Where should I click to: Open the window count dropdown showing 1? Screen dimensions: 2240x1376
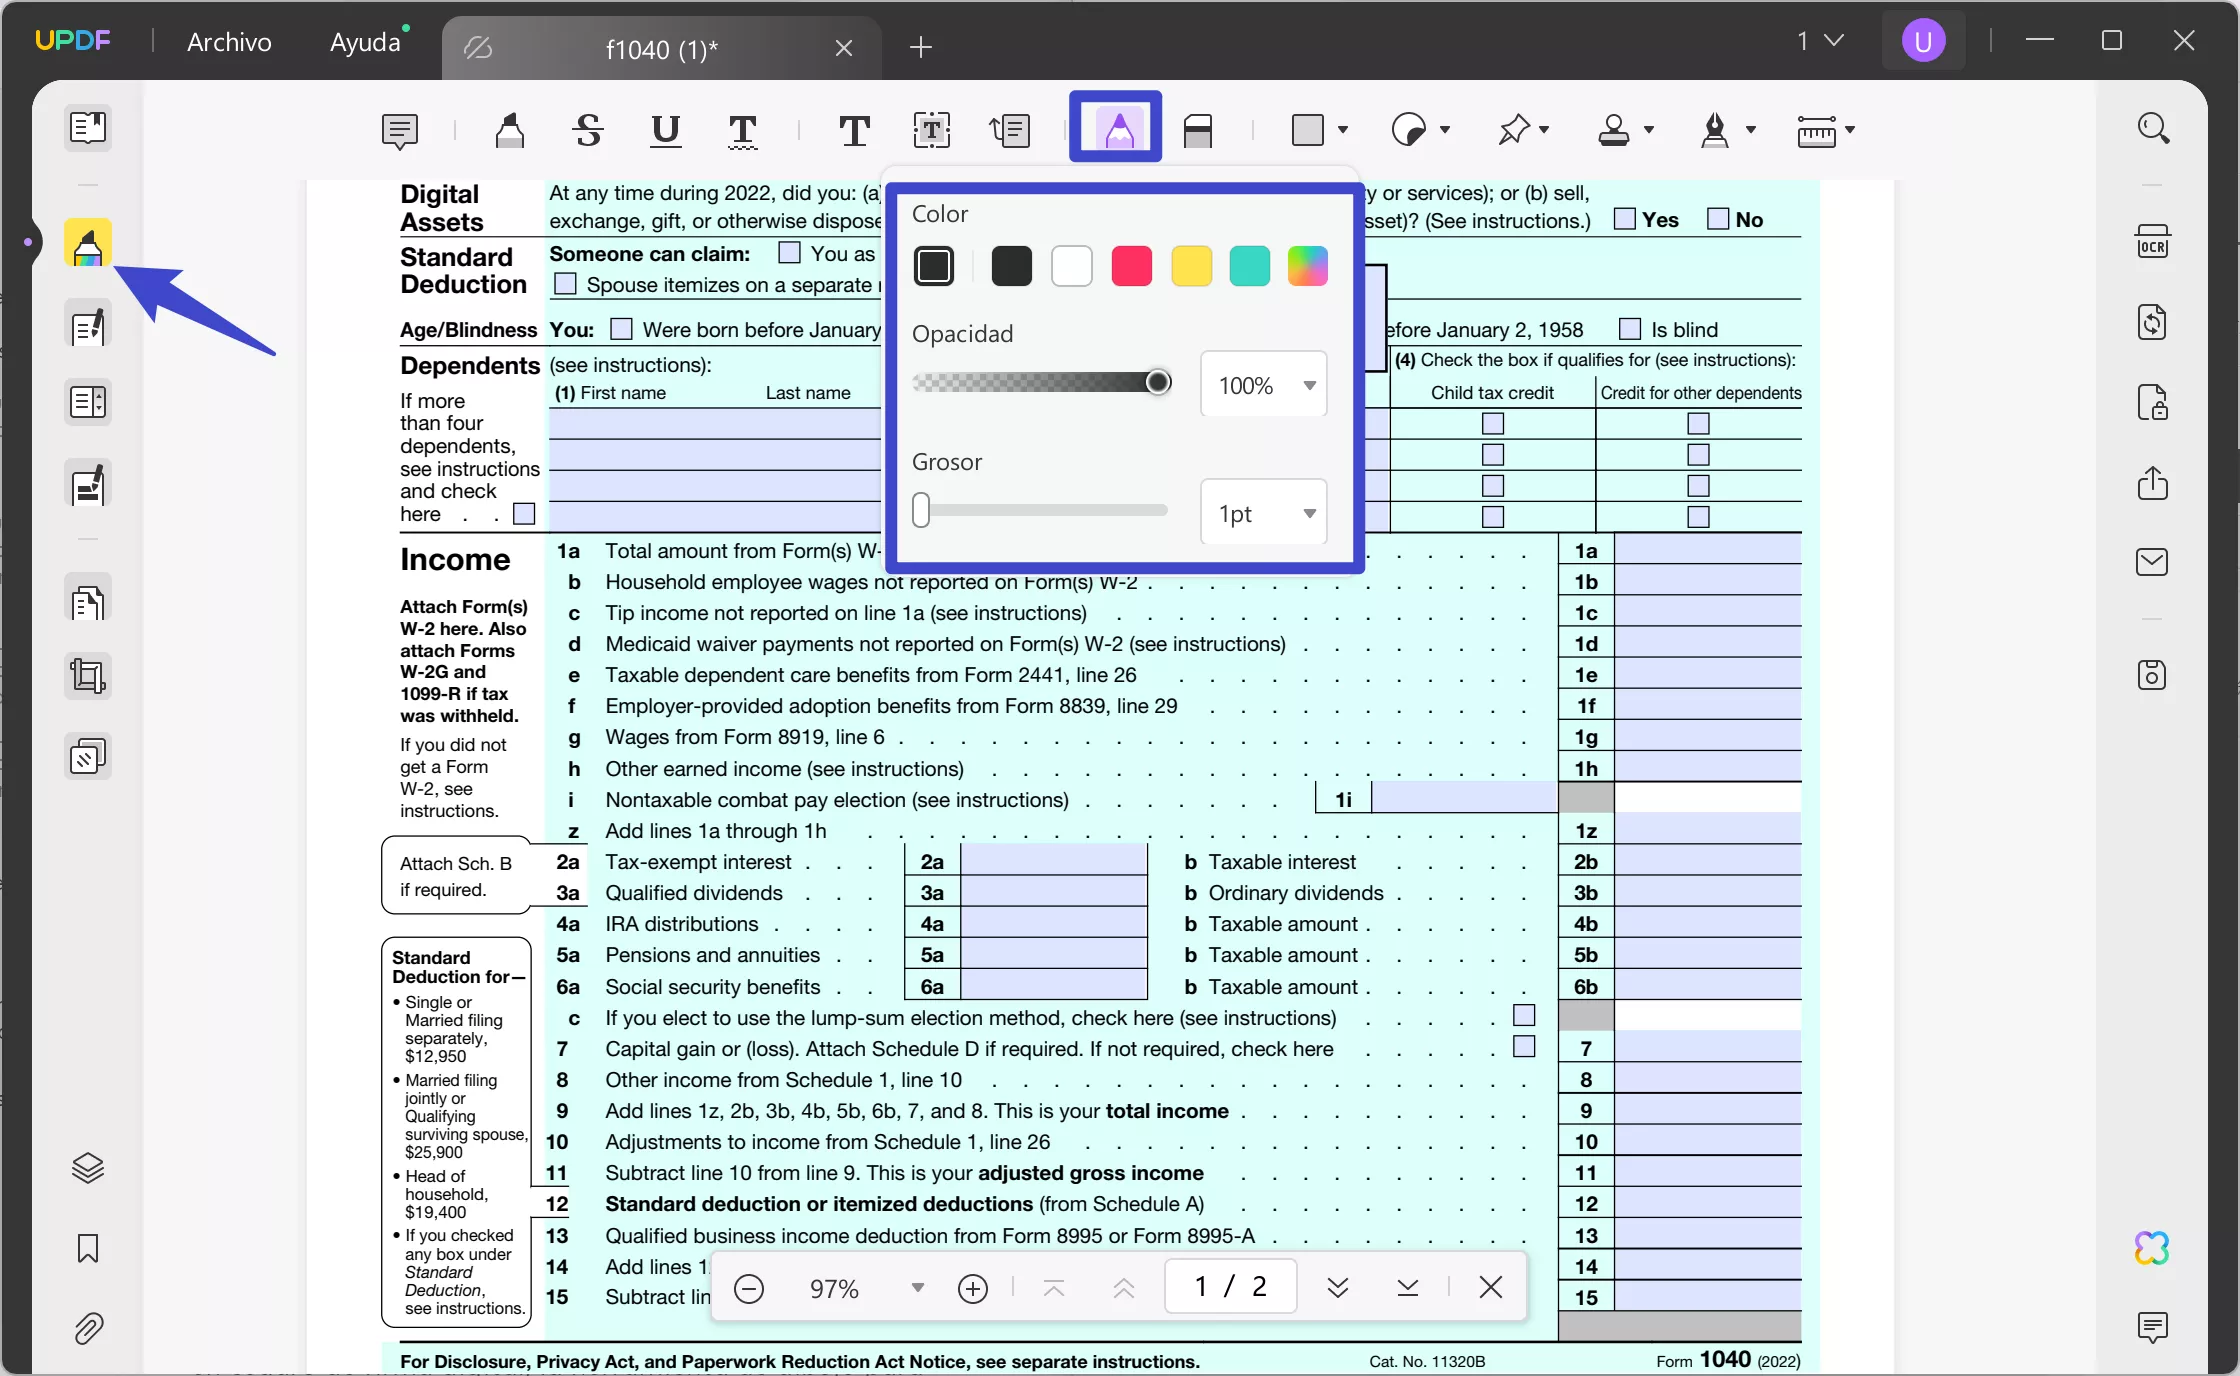(1820, 41)
